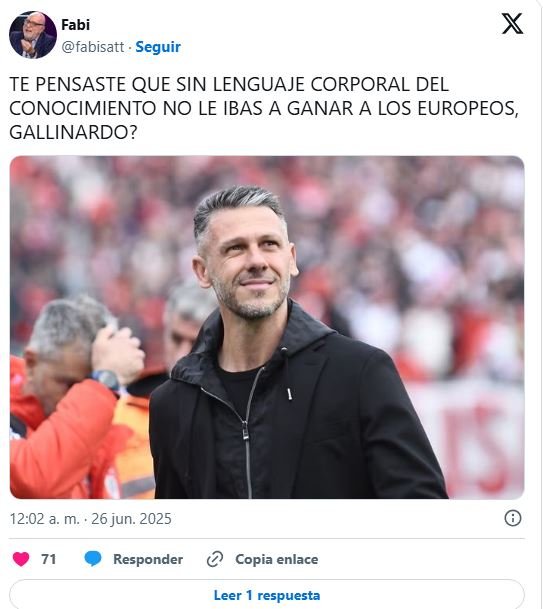Open the photo of the man in black jacket
This screenshot has height=609, width=543.
tap(267, 327)
